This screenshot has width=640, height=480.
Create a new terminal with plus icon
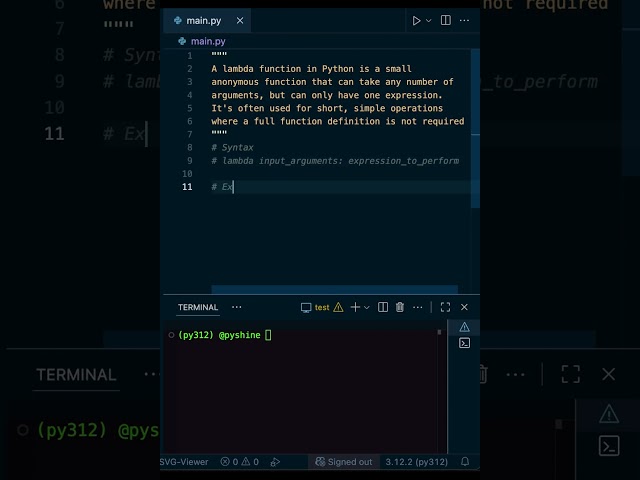pyautogui.click(x=355, y=307)
